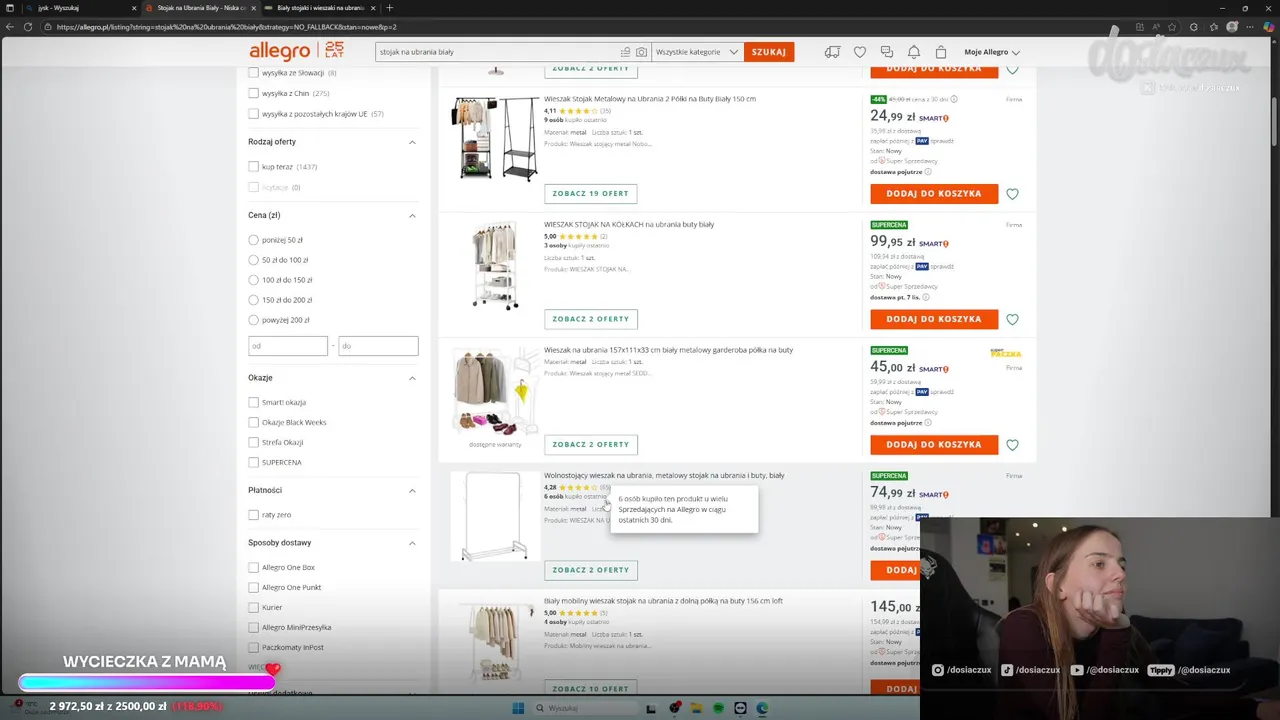The image size is (1280, 720).
Task: Switch to jysk - Wyszukaj tab
Action: [x=82, y=8]
